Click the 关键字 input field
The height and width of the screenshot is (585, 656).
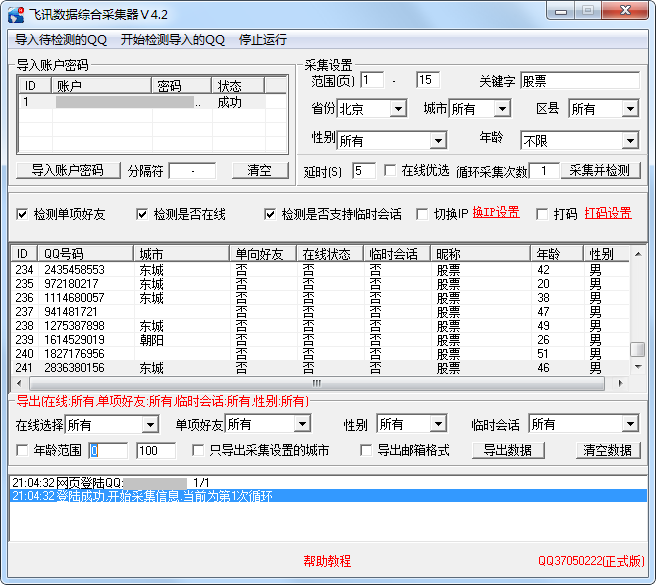click(x=579, y=80)
